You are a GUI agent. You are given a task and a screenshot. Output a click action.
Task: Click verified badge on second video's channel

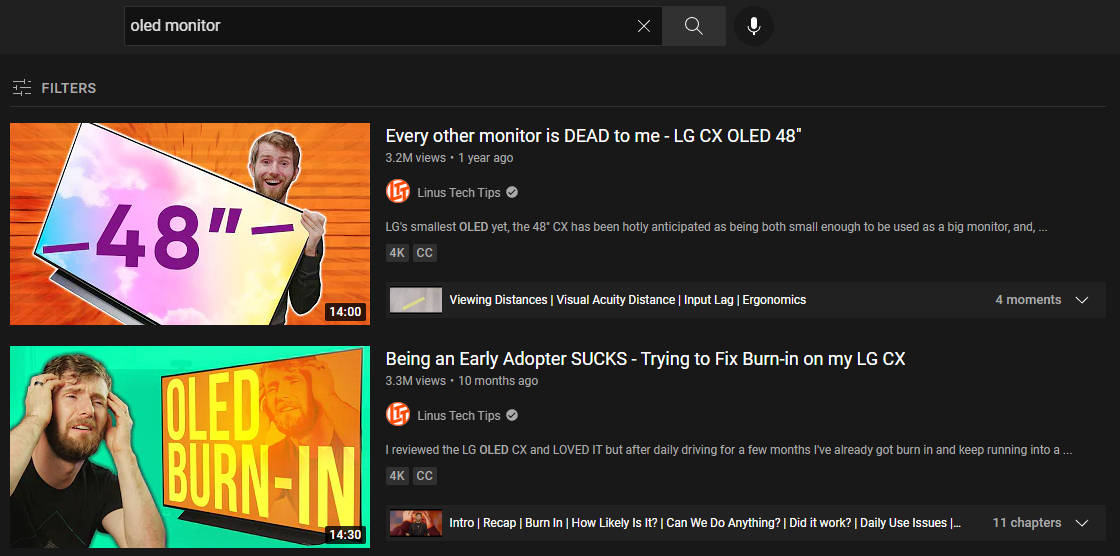coord(512,415)
